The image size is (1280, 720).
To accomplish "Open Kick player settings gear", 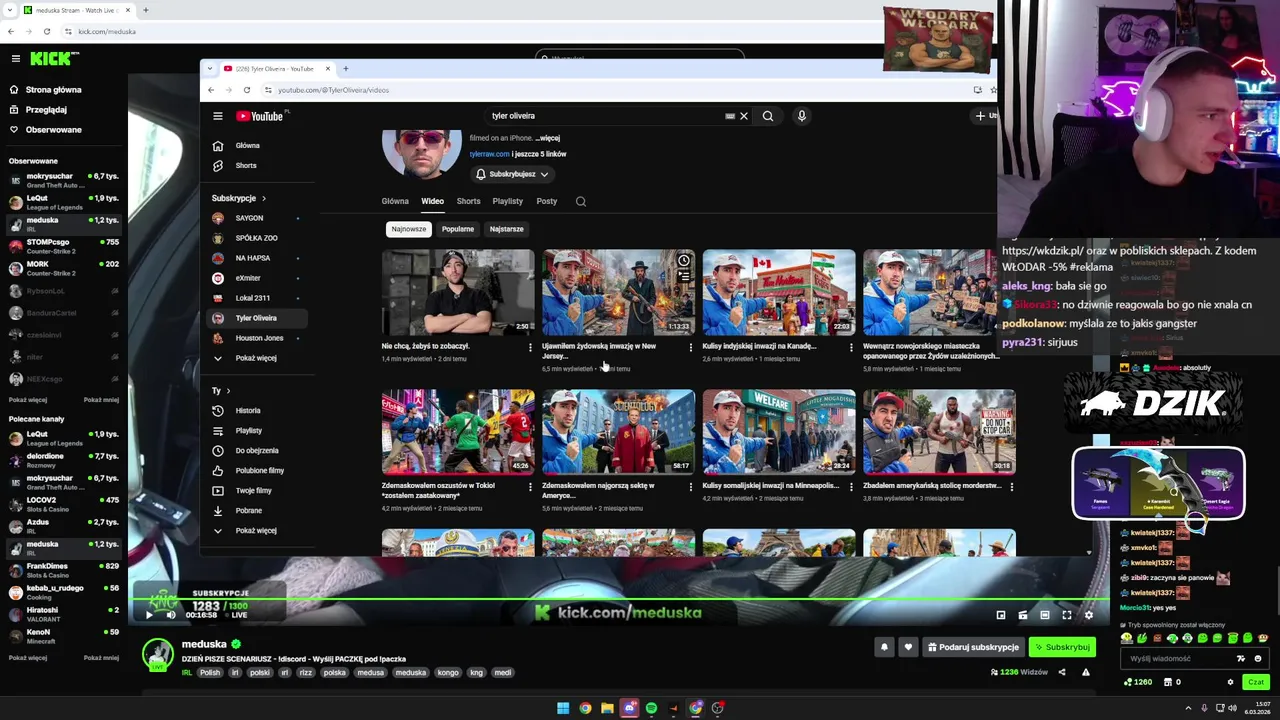I will click(x=1089, y=615).
